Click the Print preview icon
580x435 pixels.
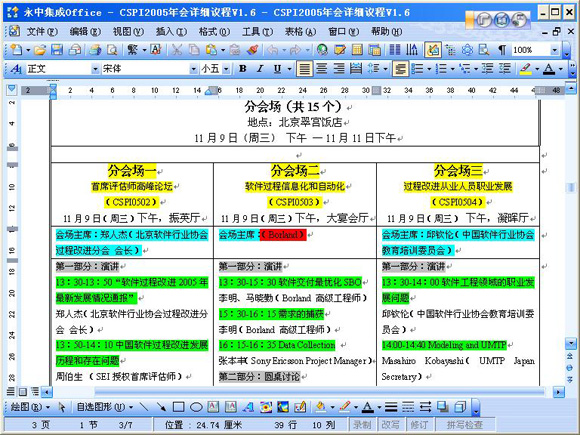112,50
